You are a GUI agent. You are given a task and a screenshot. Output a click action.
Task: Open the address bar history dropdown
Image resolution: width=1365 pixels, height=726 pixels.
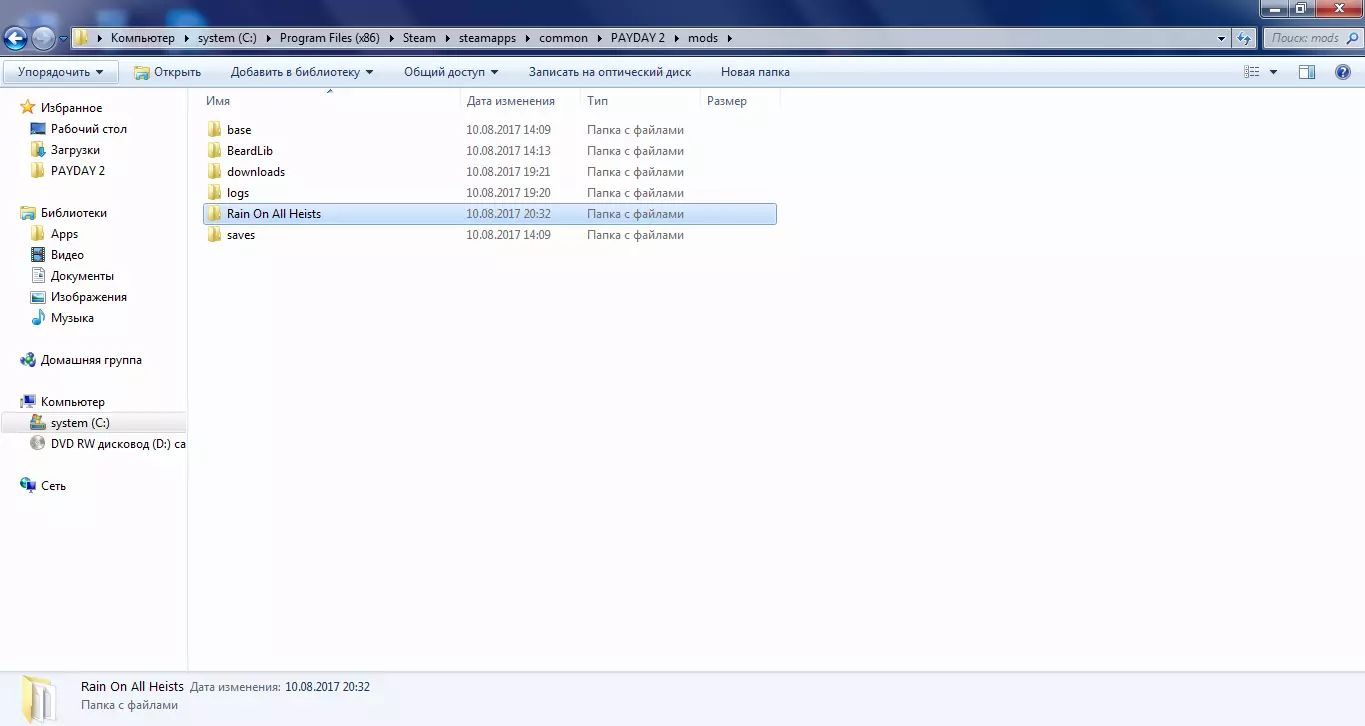[1221, 39]
